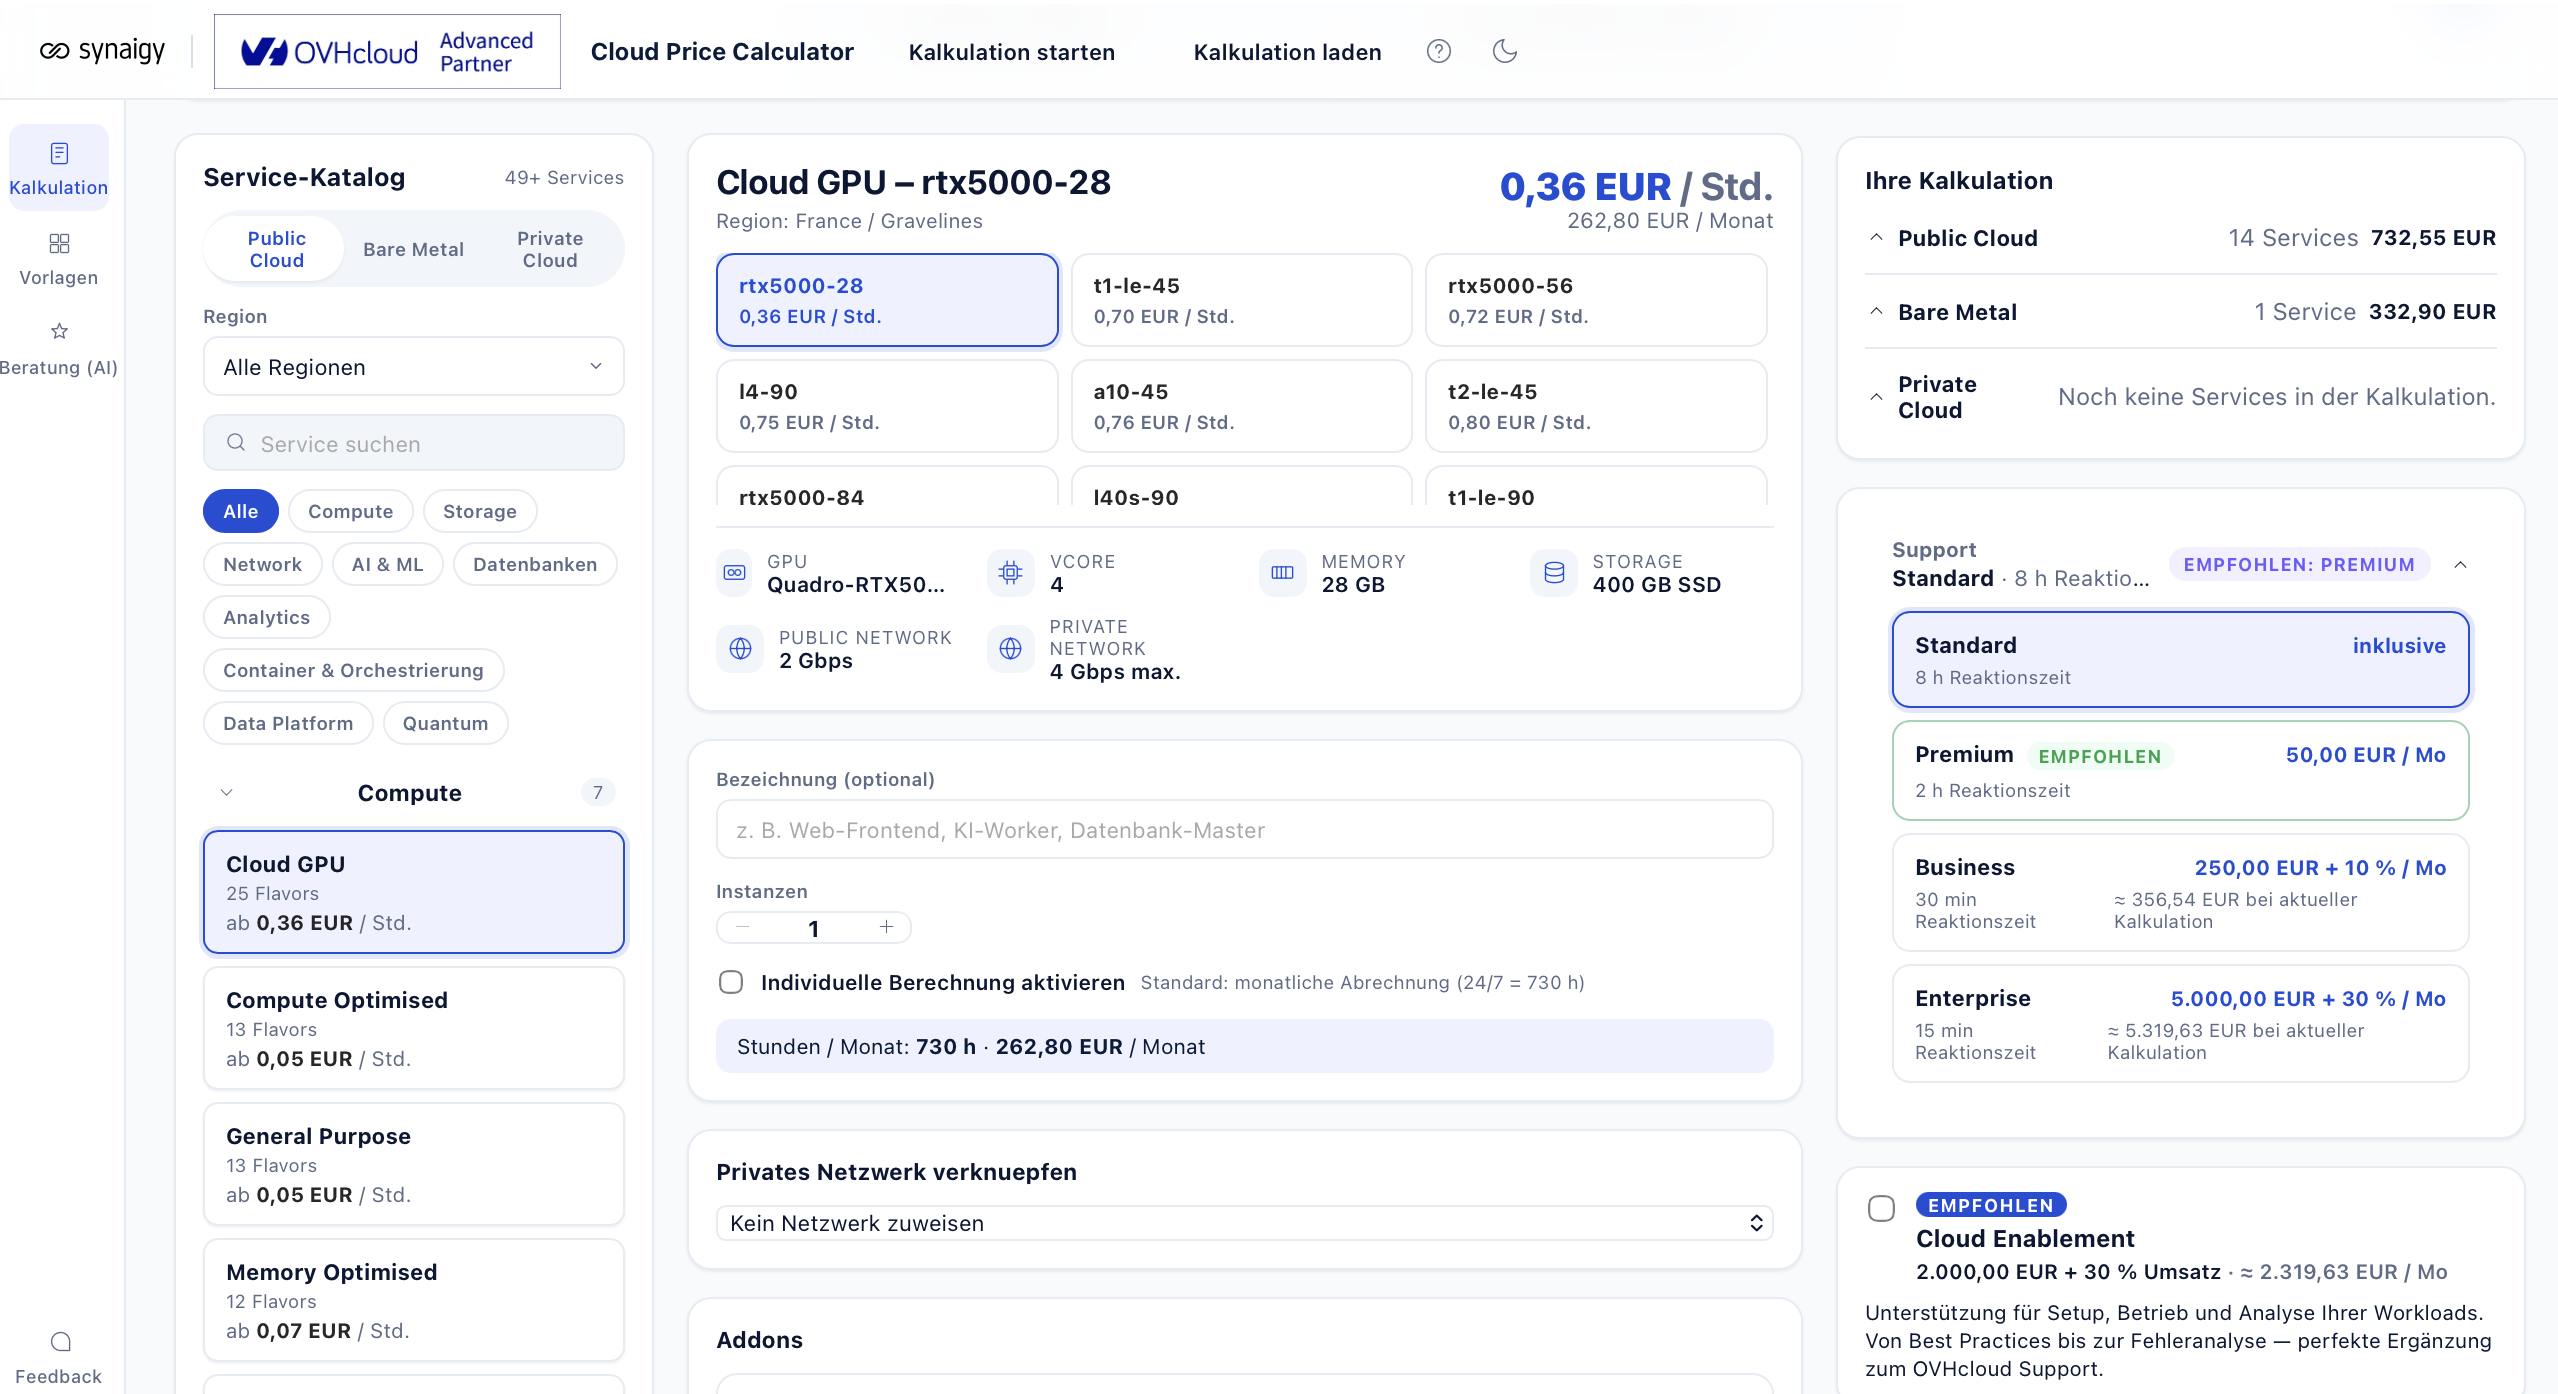
Task: Select the t1-le-45 flavor card
Action: pyautogui.click(x=1241, y=300)
